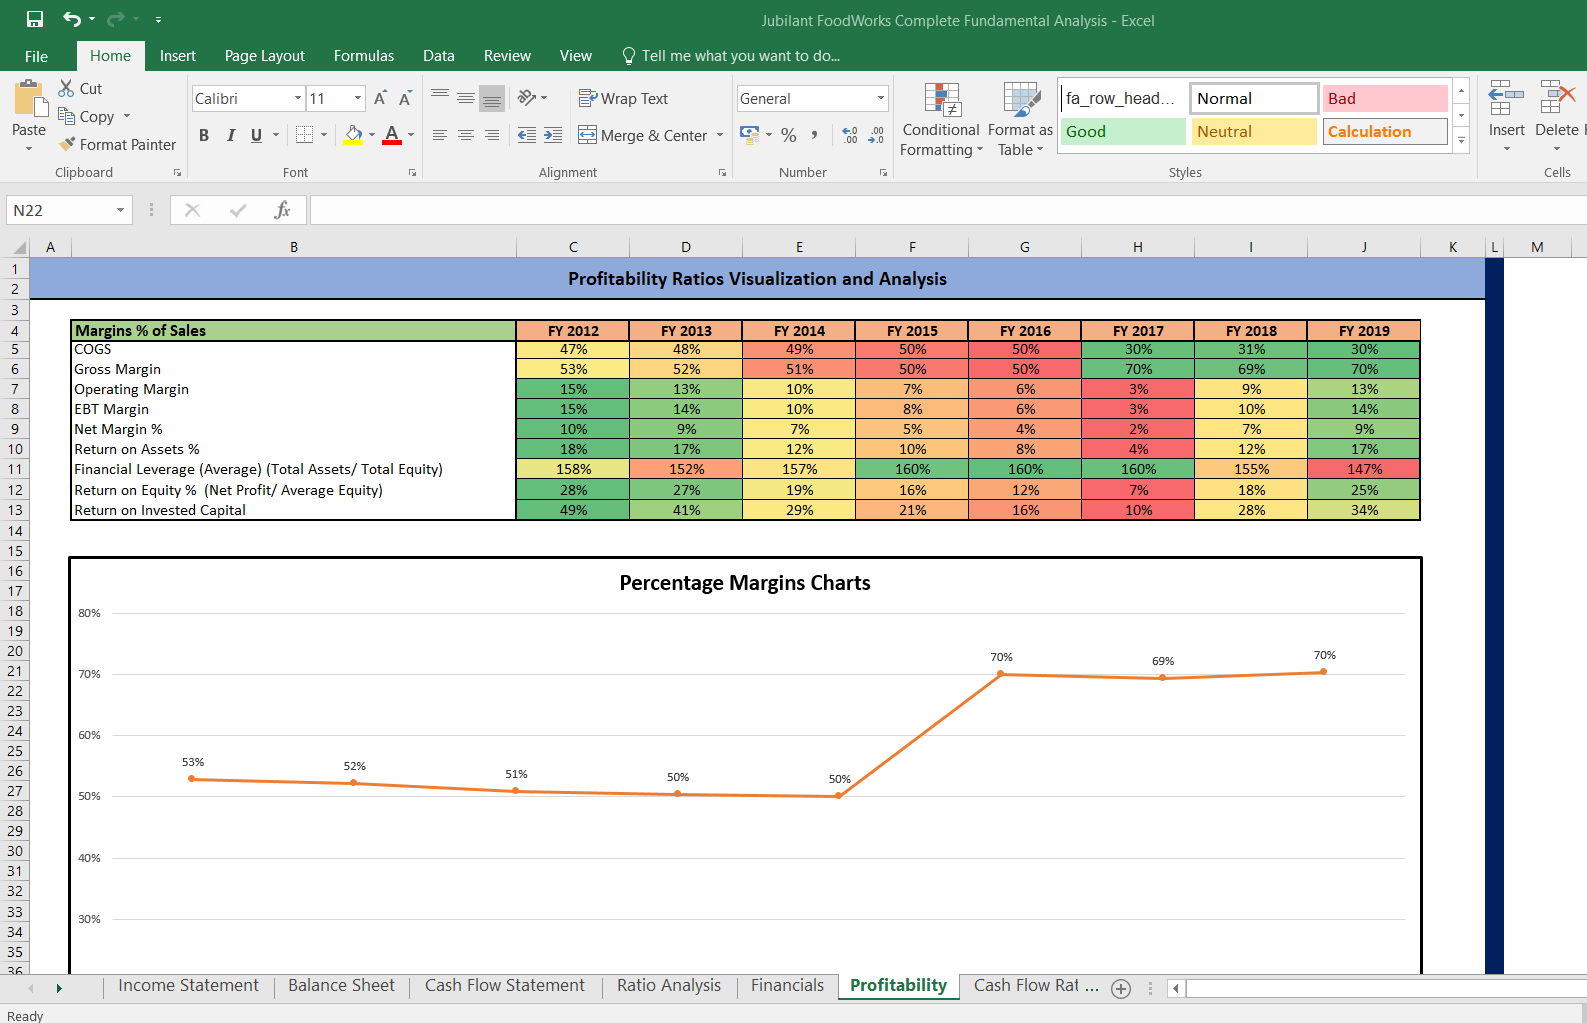Screen dimensions: 1587x1023
Task: Expand the Merge & Center dropdown arrow
Action: point(720,135)
